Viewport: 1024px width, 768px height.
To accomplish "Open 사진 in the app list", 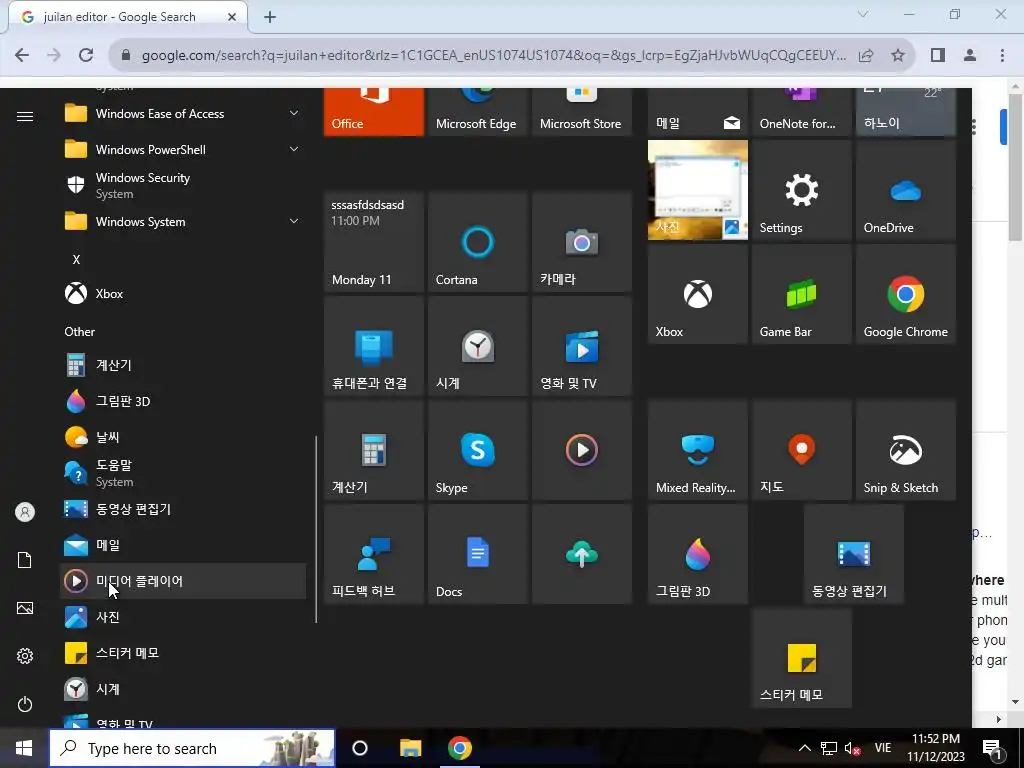I will [x=183, y=616].
